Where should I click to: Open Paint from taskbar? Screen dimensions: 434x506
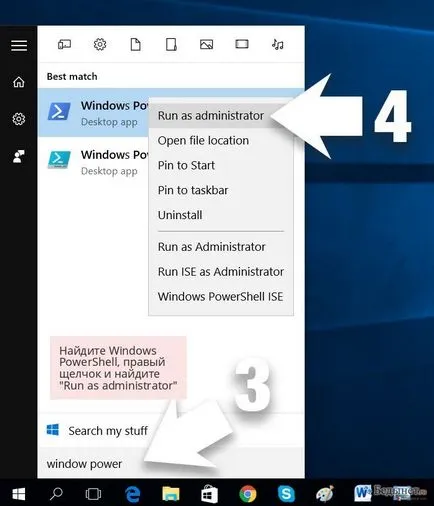[325, 494]
